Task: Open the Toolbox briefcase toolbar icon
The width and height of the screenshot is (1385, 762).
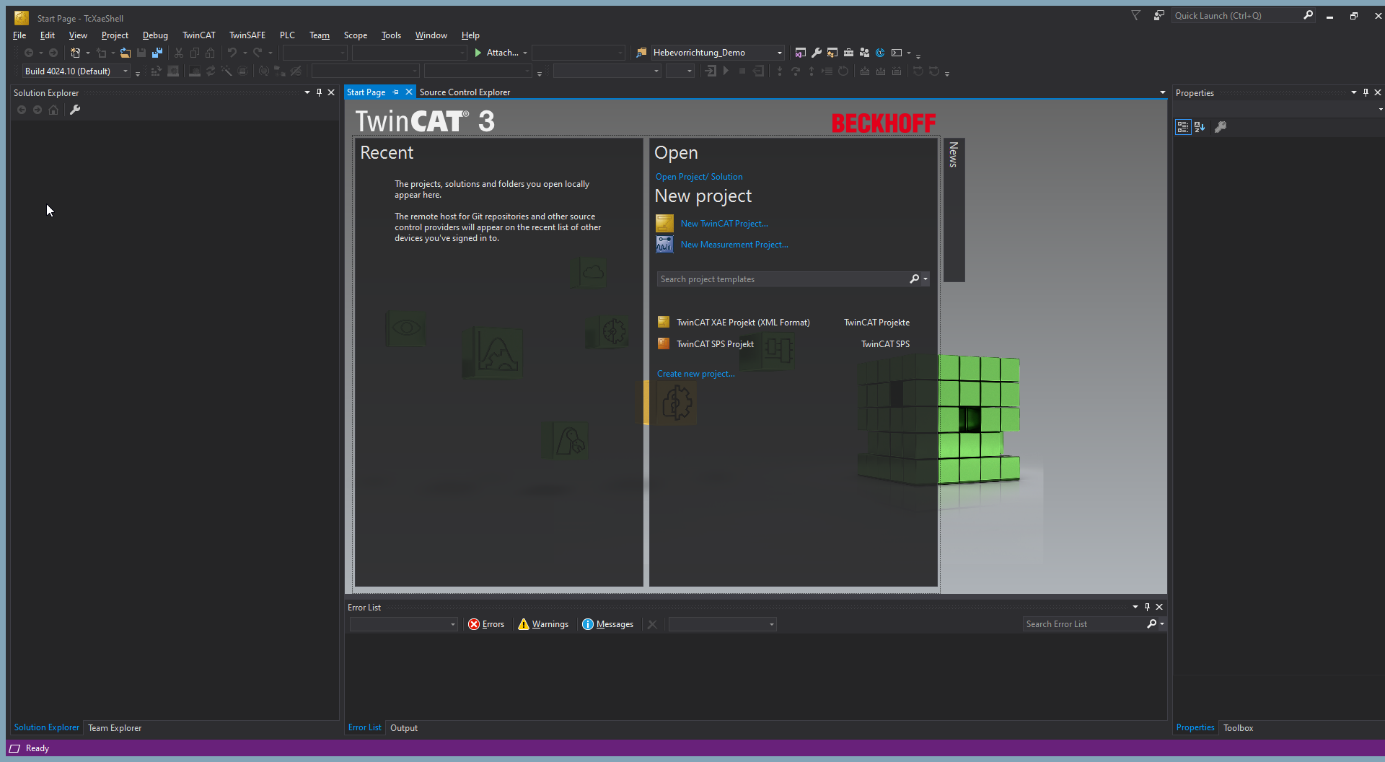Action: (x=849, y=53)
